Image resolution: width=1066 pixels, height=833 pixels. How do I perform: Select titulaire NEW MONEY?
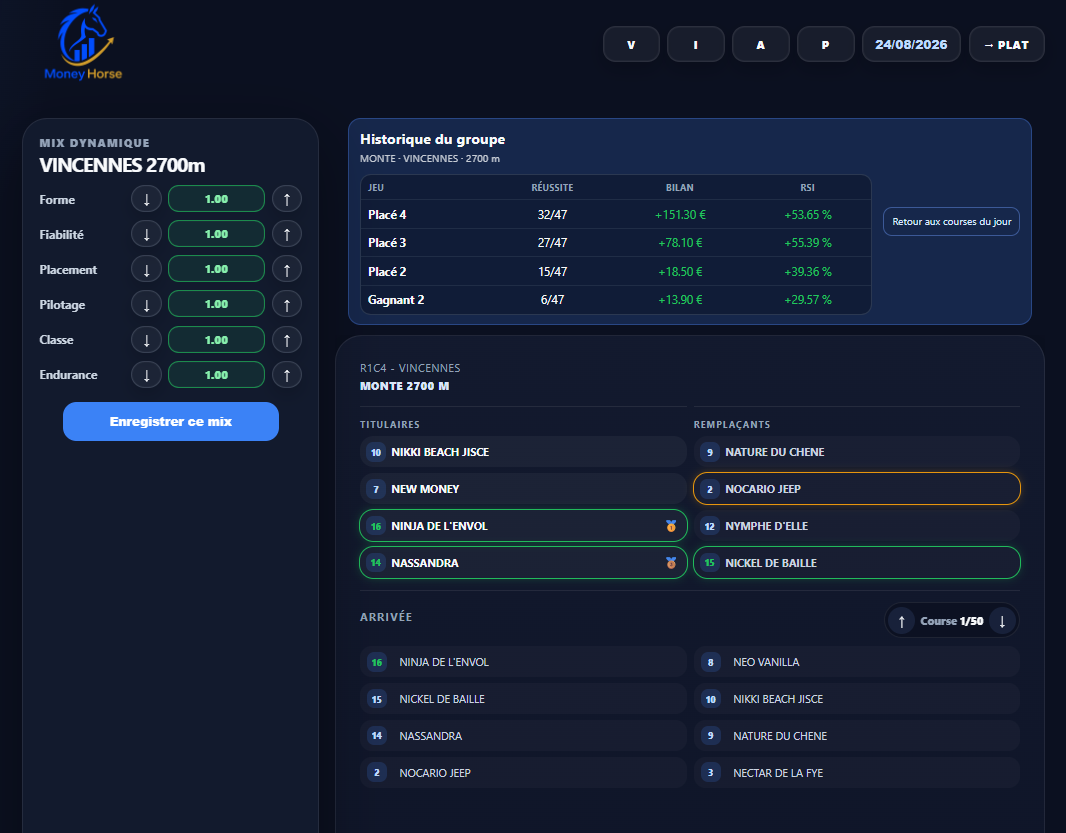point(523,489)
